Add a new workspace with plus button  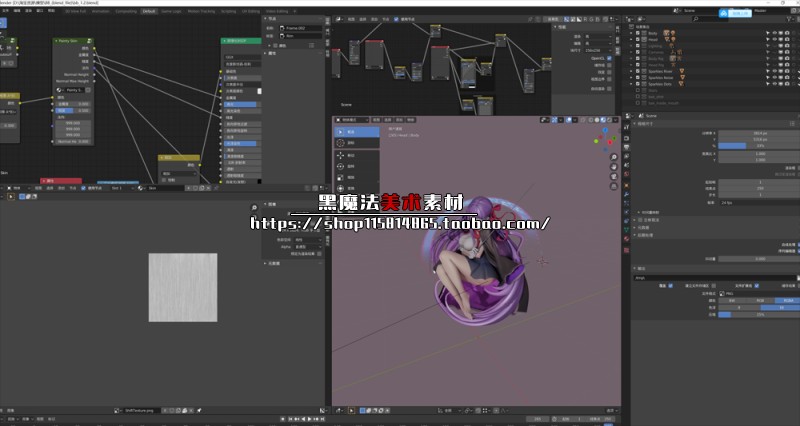[294, 11]
